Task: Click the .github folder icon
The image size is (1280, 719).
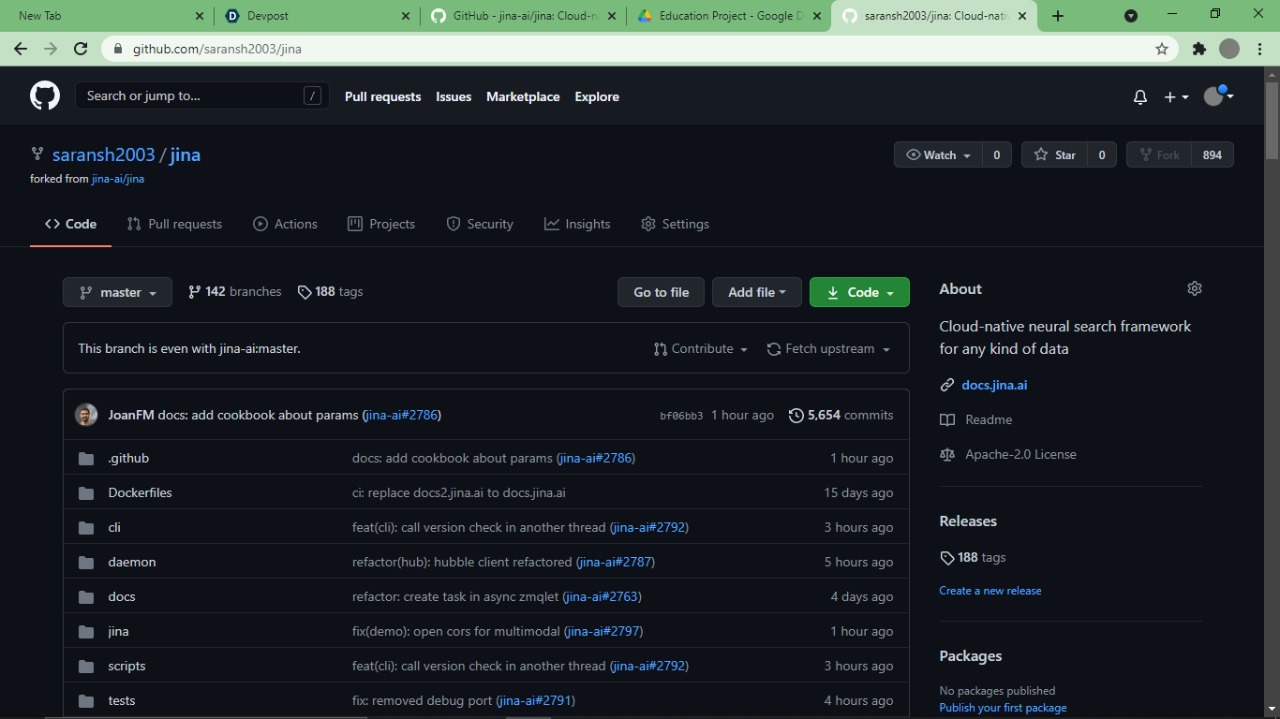Action: 86,458
